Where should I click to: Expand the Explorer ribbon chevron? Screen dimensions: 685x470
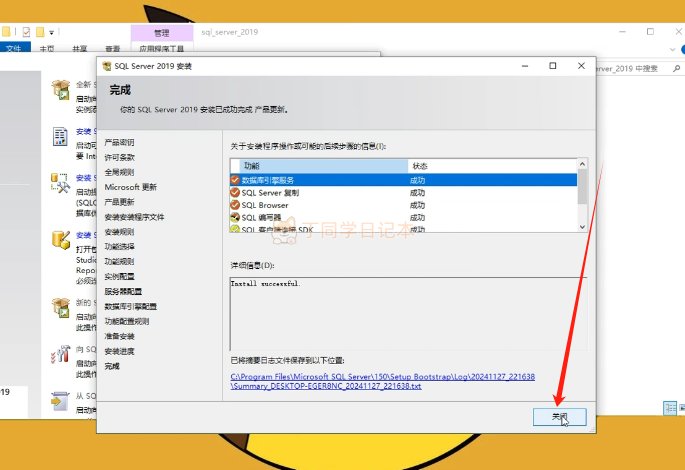click(672, 49)
